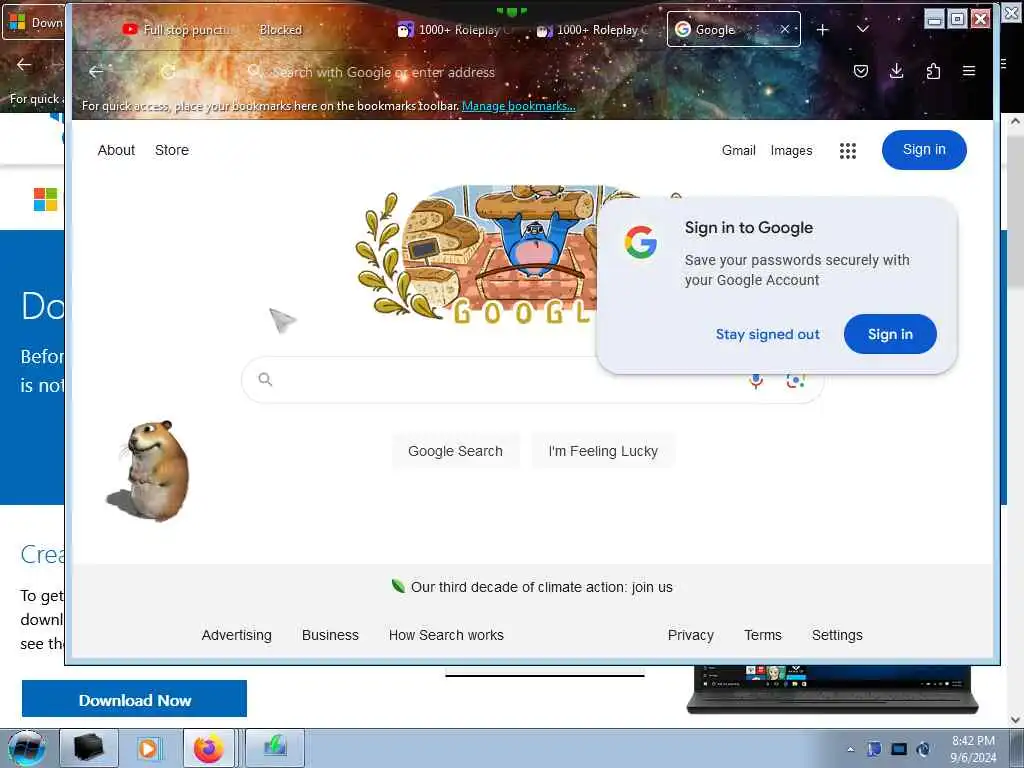Open How Search works link
This screenshot has height=768, width=1024.
446,635
